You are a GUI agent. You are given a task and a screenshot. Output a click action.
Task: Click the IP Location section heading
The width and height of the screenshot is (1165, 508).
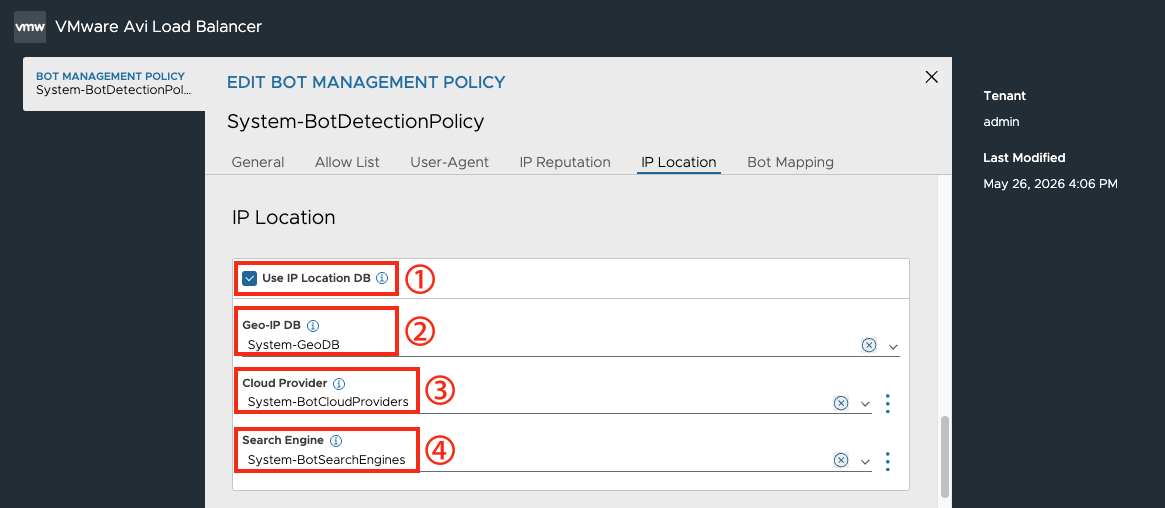(x=284, y=218)
